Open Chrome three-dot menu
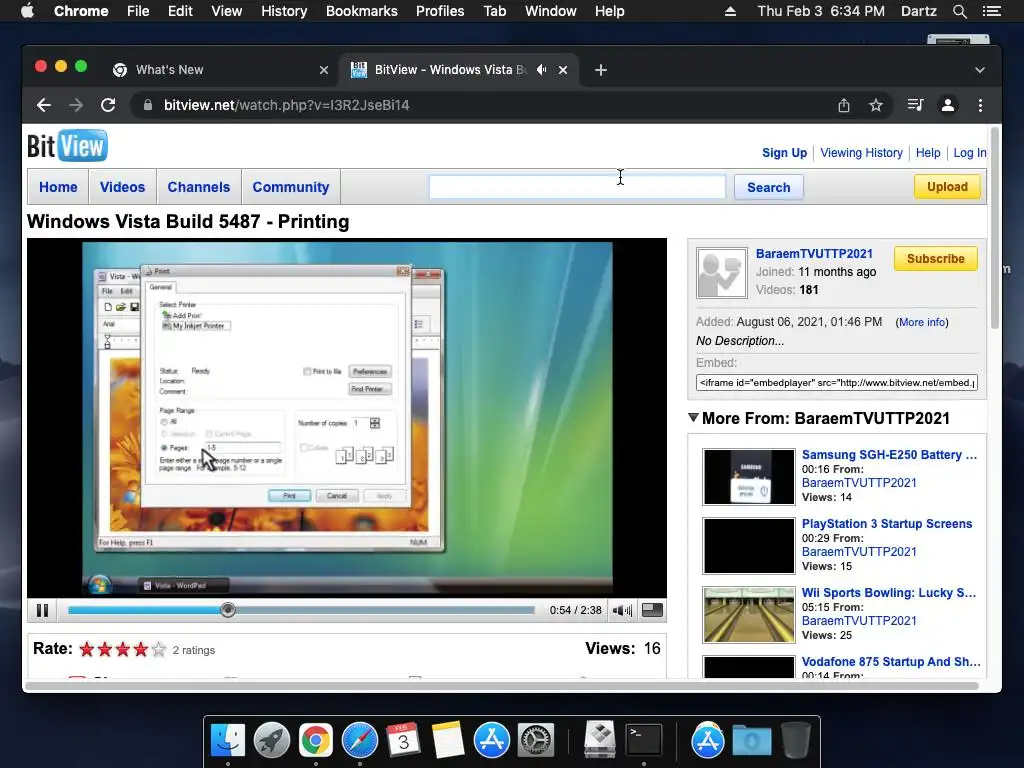1024x768 pixels. click(980, 105)
